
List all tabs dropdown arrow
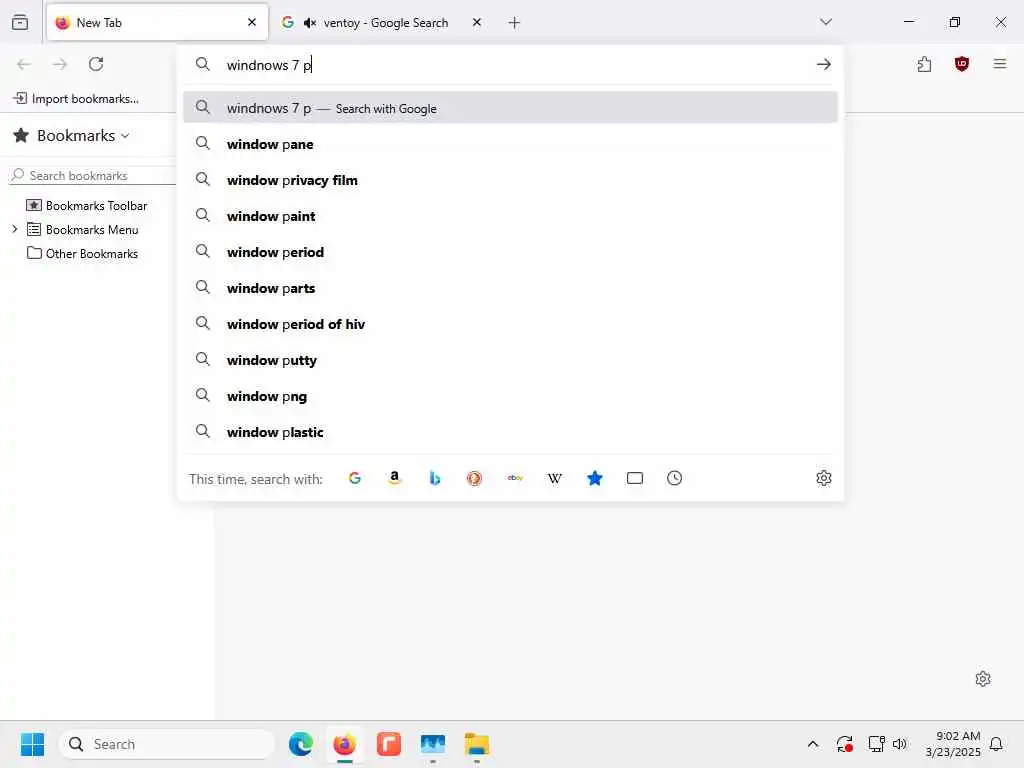pos(825,22)
